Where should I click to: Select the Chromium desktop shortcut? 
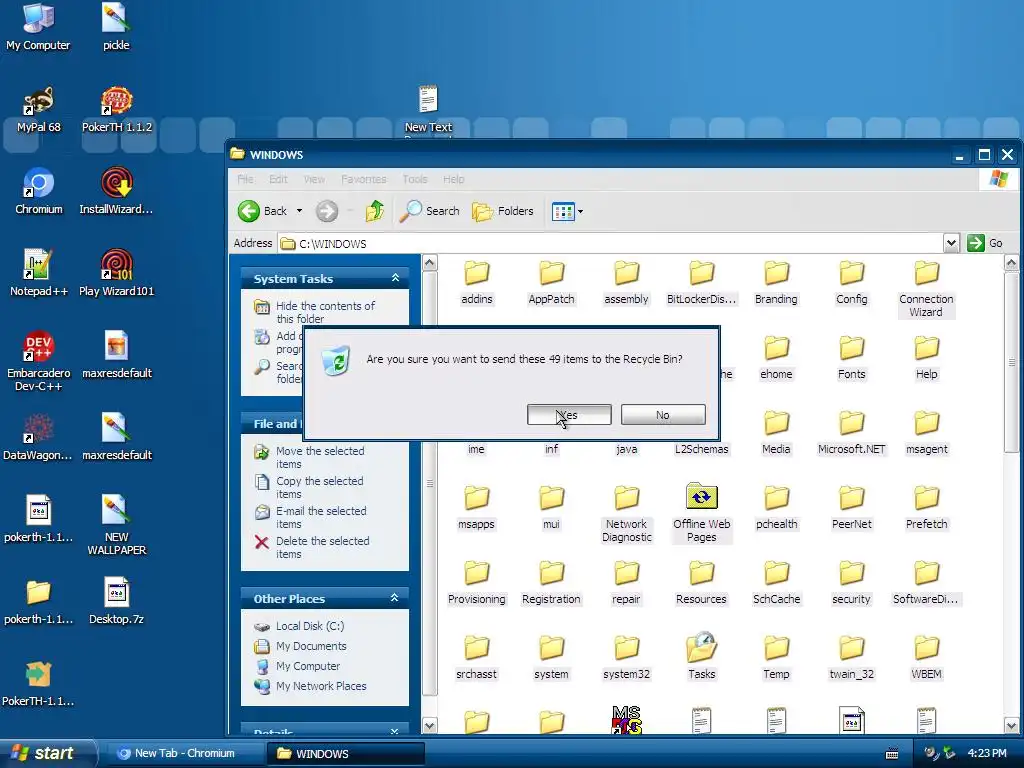coord(39,191)
